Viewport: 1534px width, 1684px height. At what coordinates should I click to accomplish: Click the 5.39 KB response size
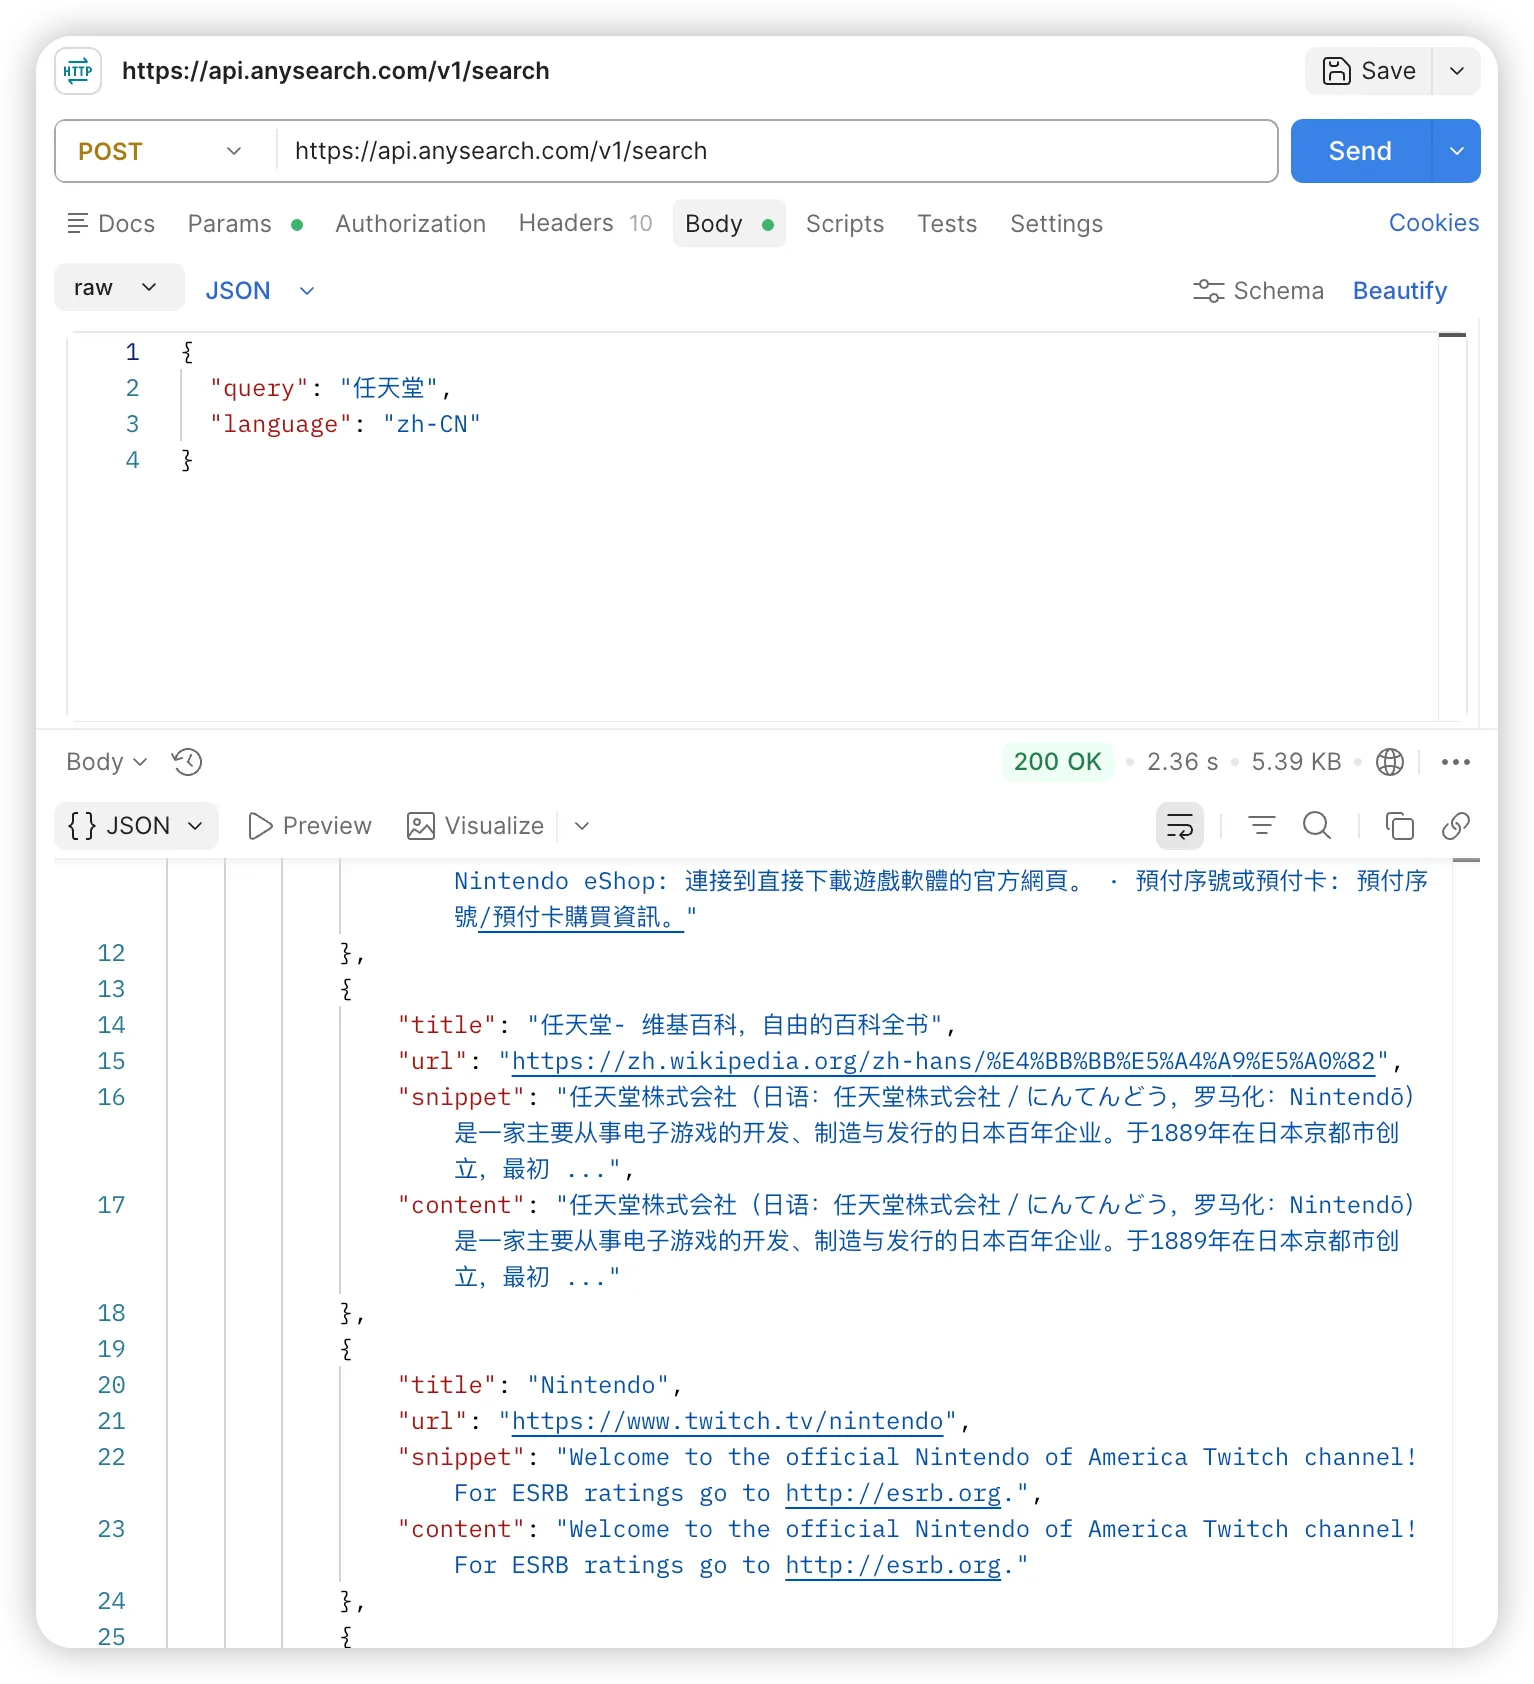point(1296,762)
